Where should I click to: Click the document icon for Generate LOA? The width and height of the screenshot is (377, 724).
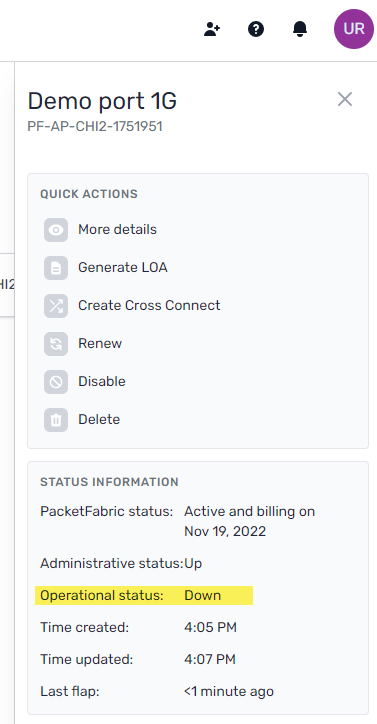pos(56,268)
